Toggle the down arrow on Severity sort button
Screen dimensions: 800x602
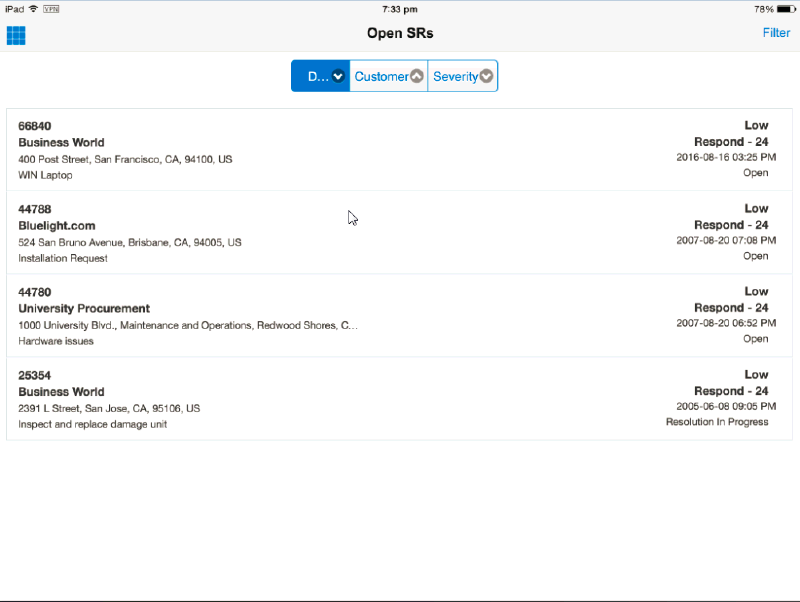(x=486, y=77)
